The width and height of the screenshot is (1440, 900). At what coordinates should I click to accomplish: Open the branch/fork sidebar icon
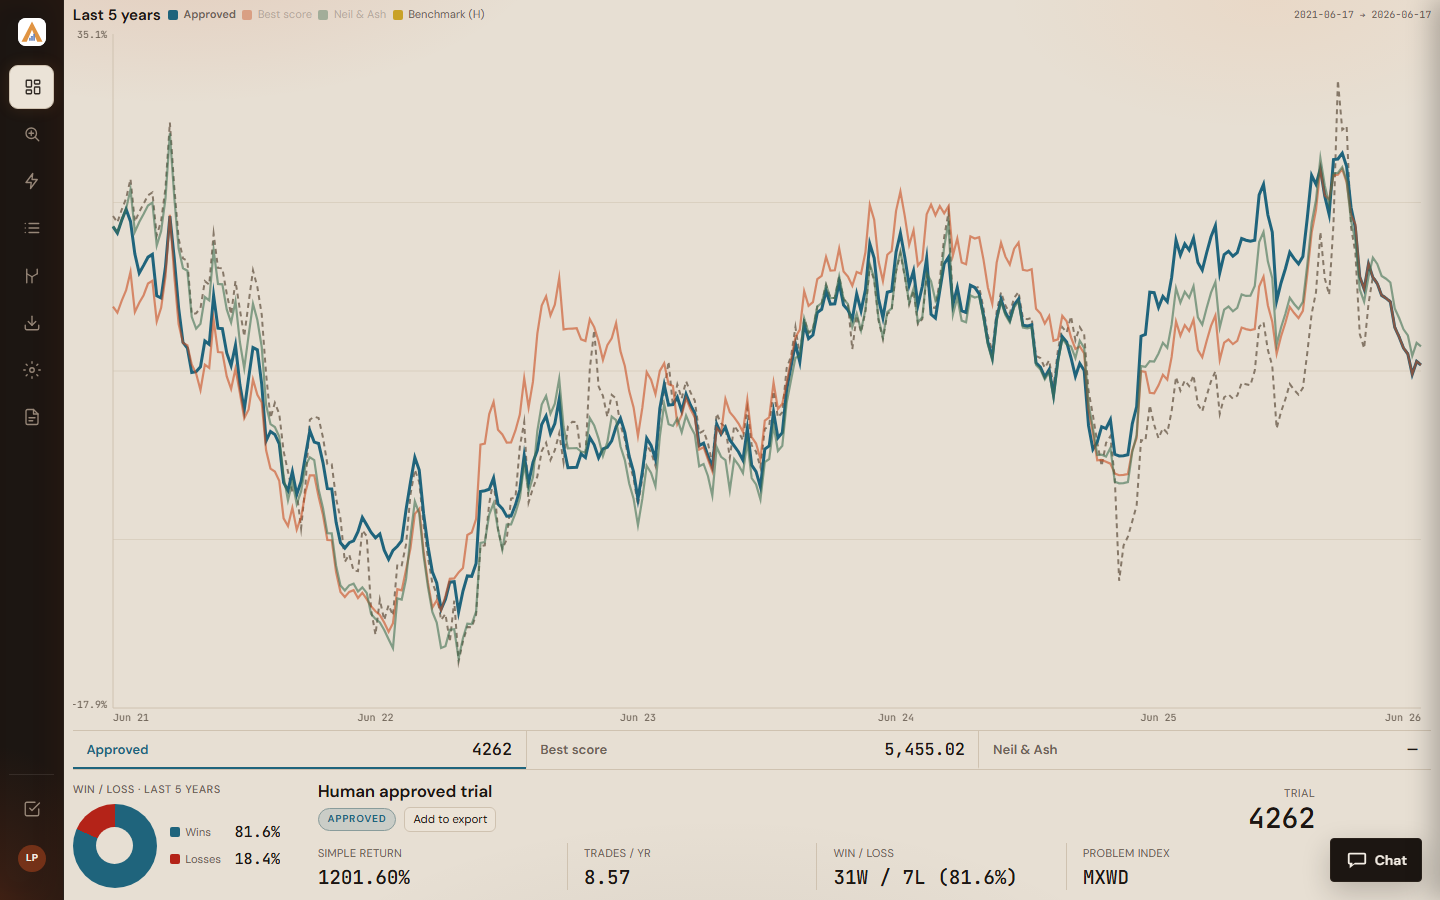[32, 276]
